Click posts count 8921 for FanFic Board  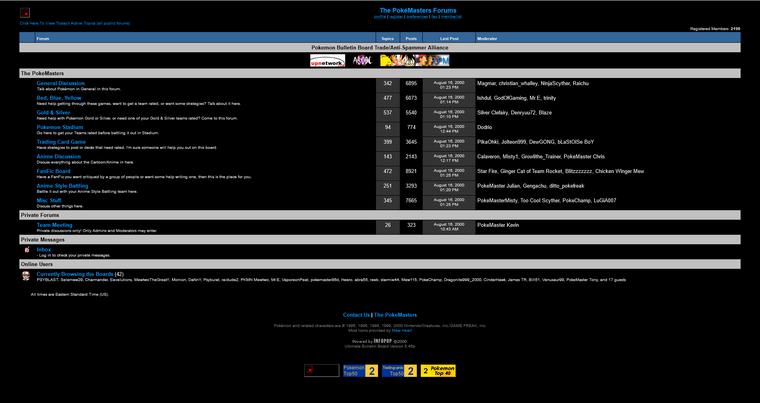(411, 171)
